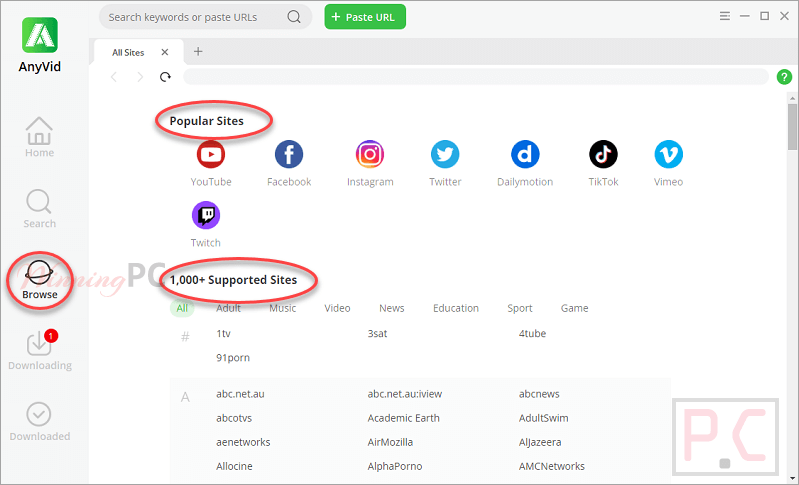Select the Education category filter

coord(456,308)
